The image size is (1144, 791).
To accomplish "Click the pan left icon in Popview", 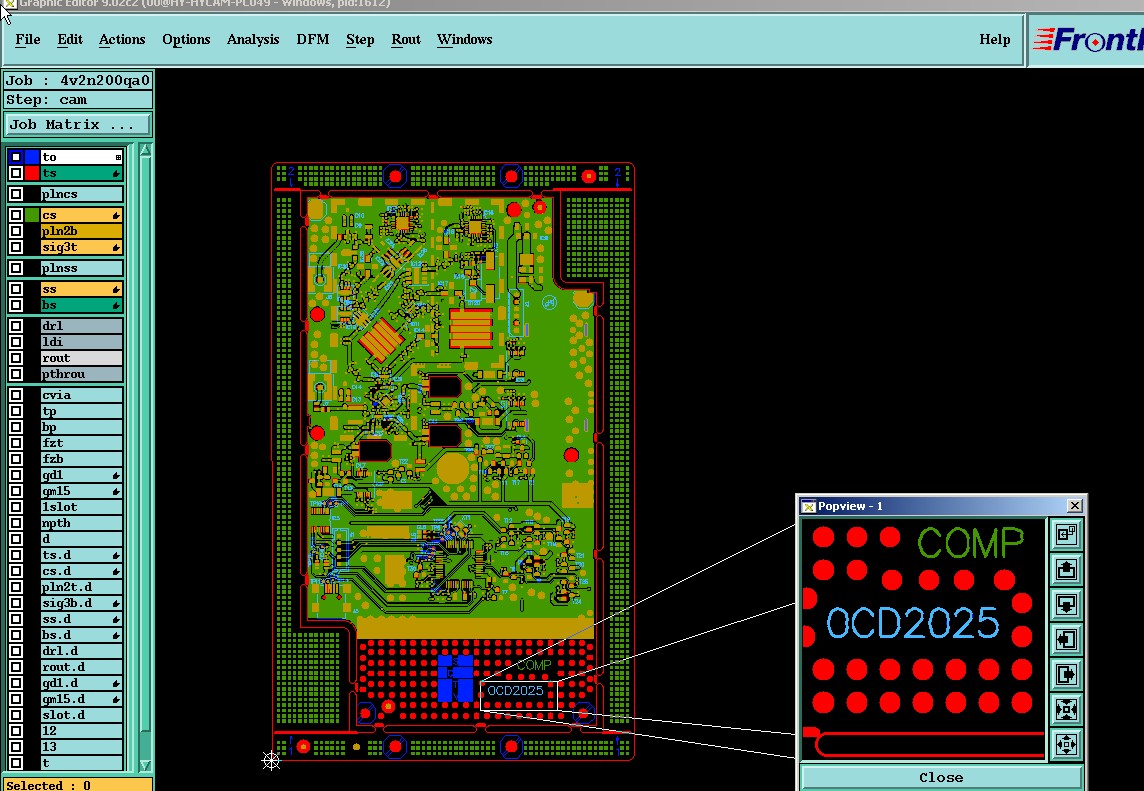I will (1066, 639).
